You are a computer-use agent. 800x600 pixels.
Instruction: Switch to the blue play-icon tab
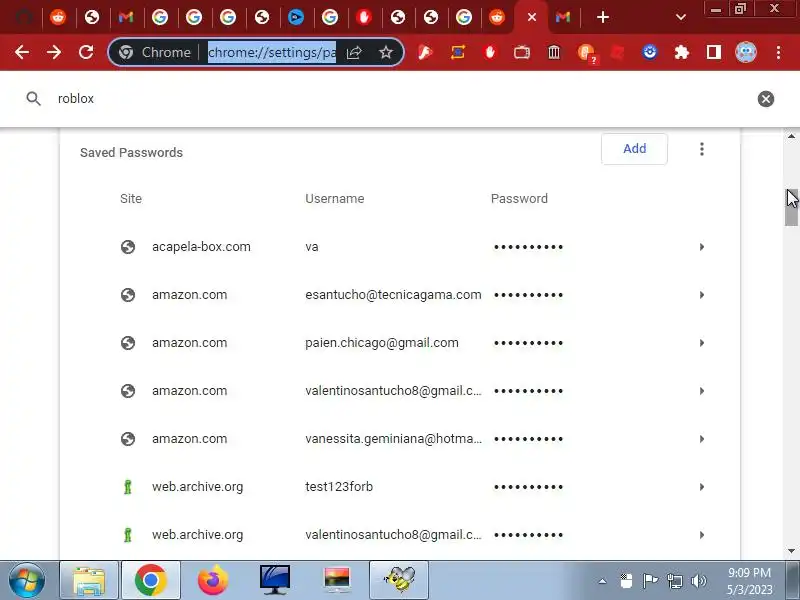pyautogui.click(x=296, y=17)
